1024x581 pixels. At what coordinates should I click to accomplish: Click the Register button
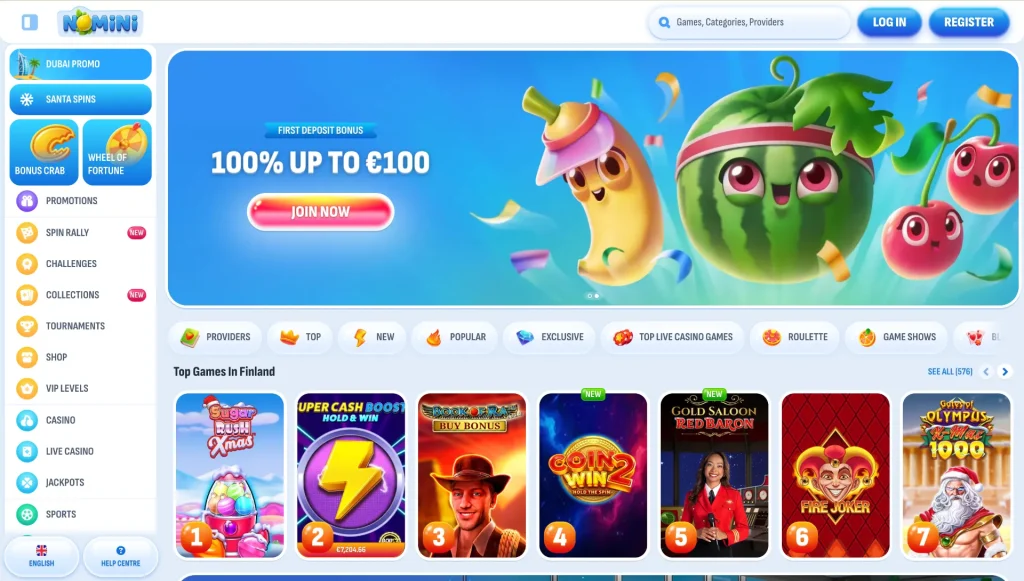[x=969, y=22]
